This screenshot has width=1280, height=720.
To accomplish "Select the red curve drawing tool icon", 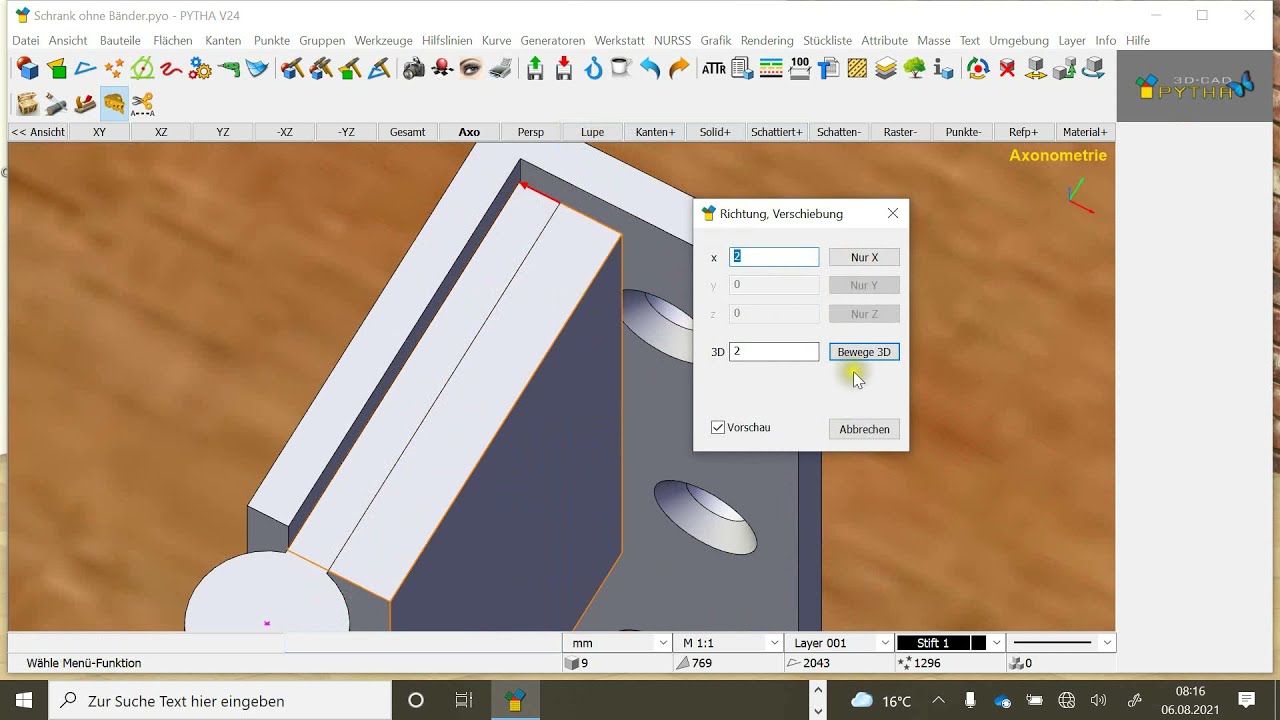I will pos(171,69).
